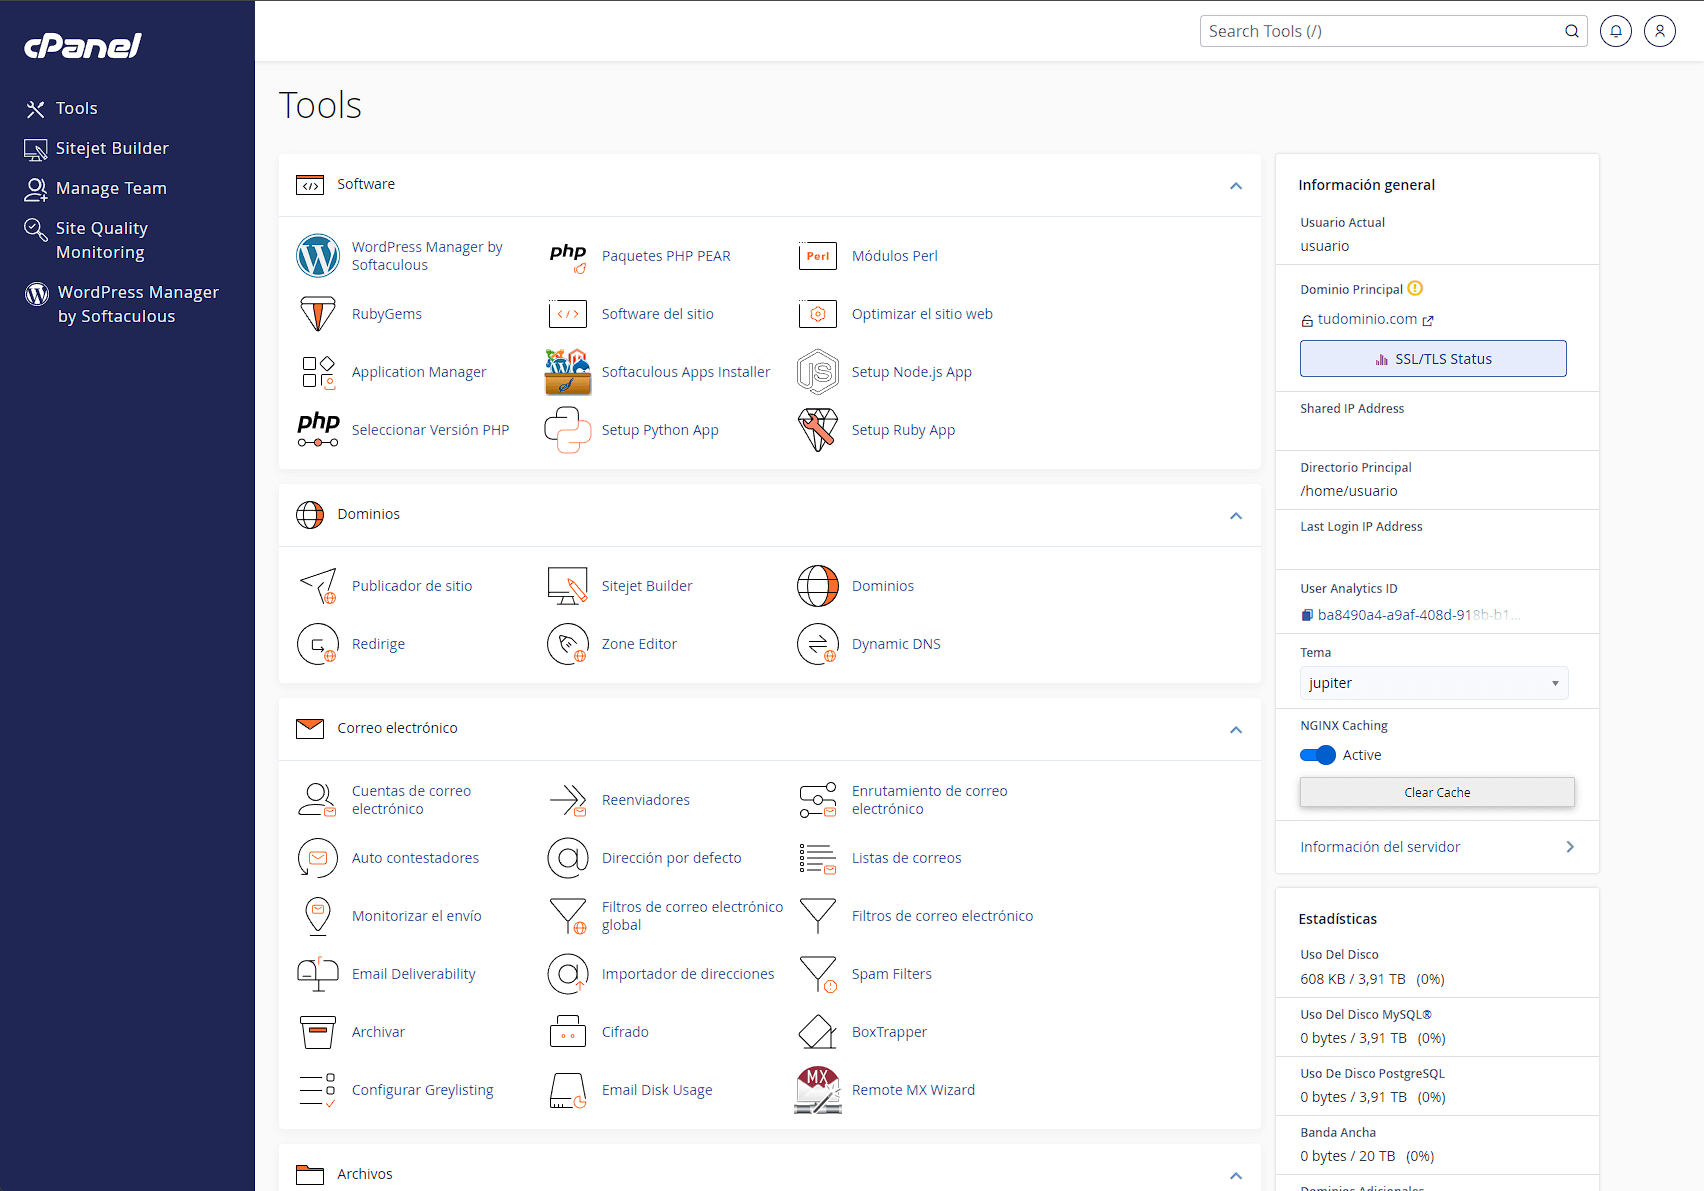Screen dimensions: 1704x1191
Task: Click the Search Tools input field
Action: pyautogui.click(x=1382, y=31)
